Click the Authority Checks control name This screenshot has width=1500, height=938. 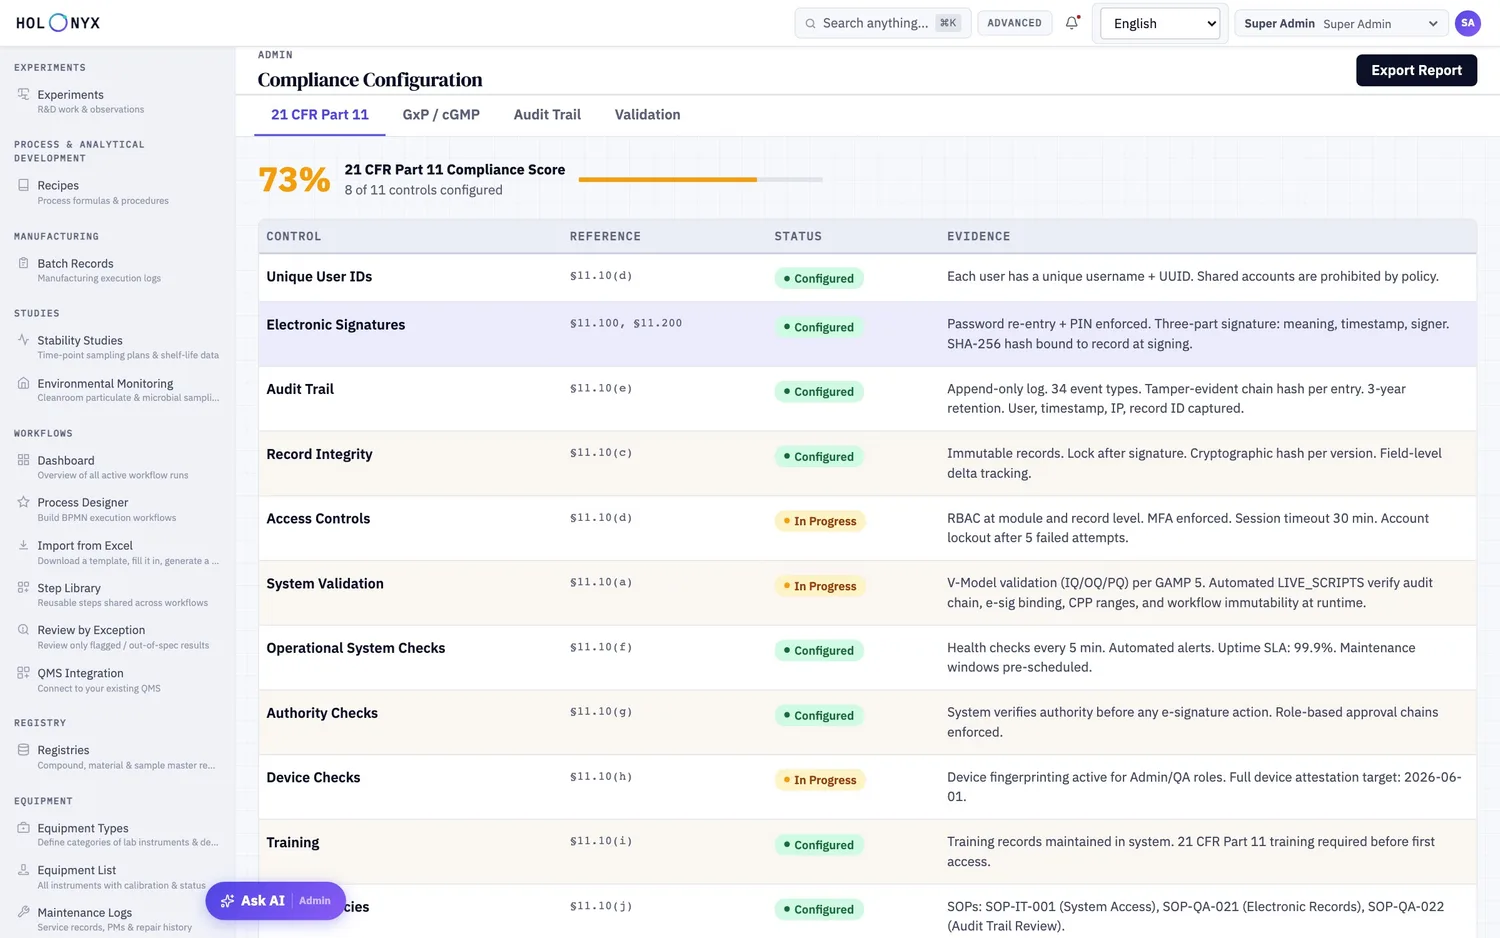322,713
